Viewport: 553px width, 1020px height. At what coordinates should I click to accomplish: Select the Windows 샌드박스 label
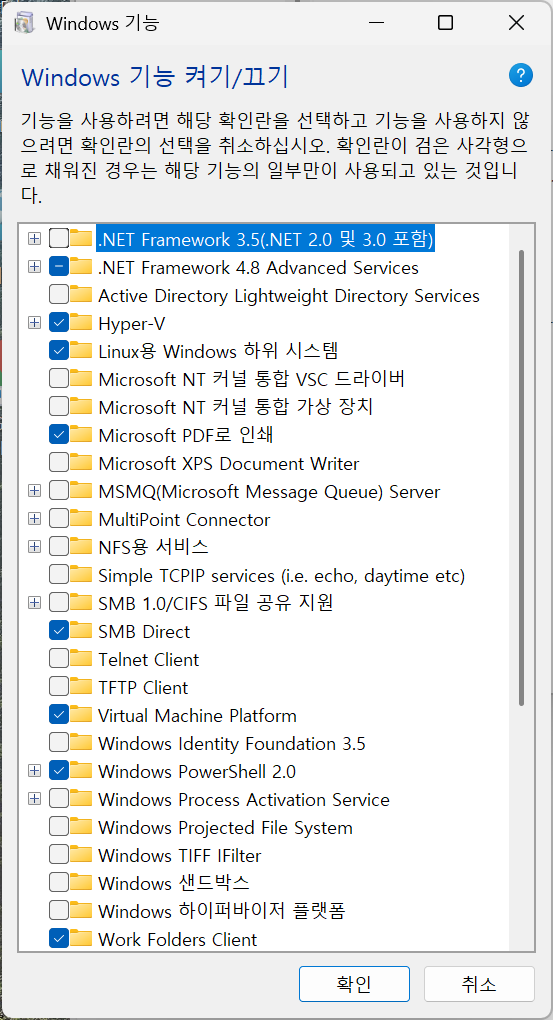[x=174, y=883]
